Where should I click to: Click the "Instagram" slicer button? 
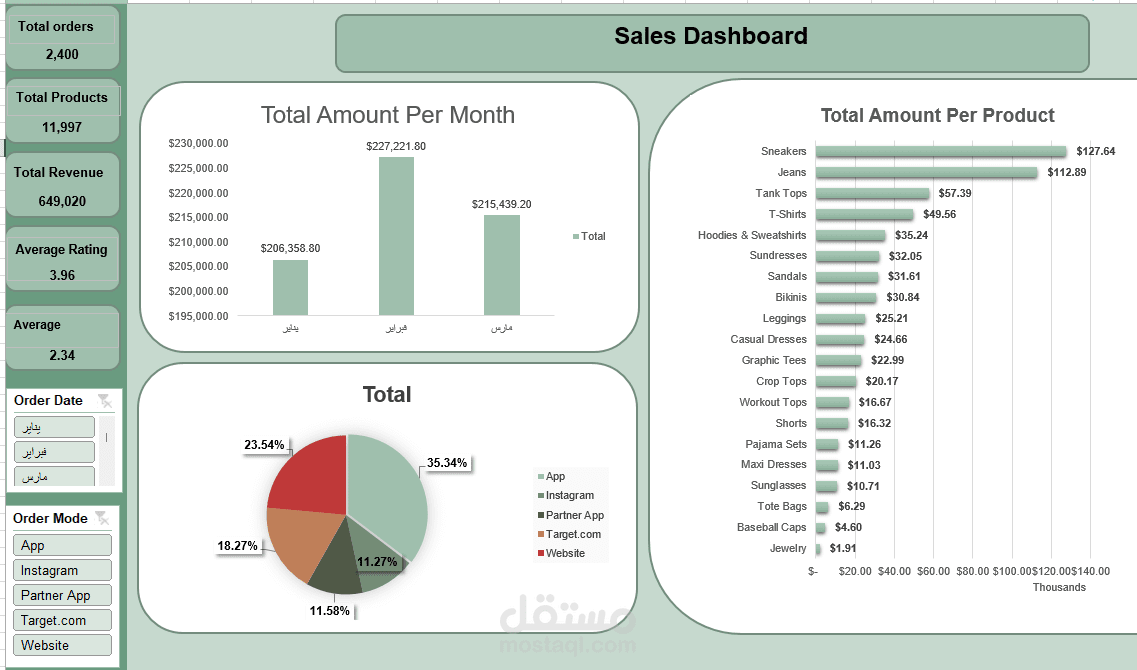[62, 570]
